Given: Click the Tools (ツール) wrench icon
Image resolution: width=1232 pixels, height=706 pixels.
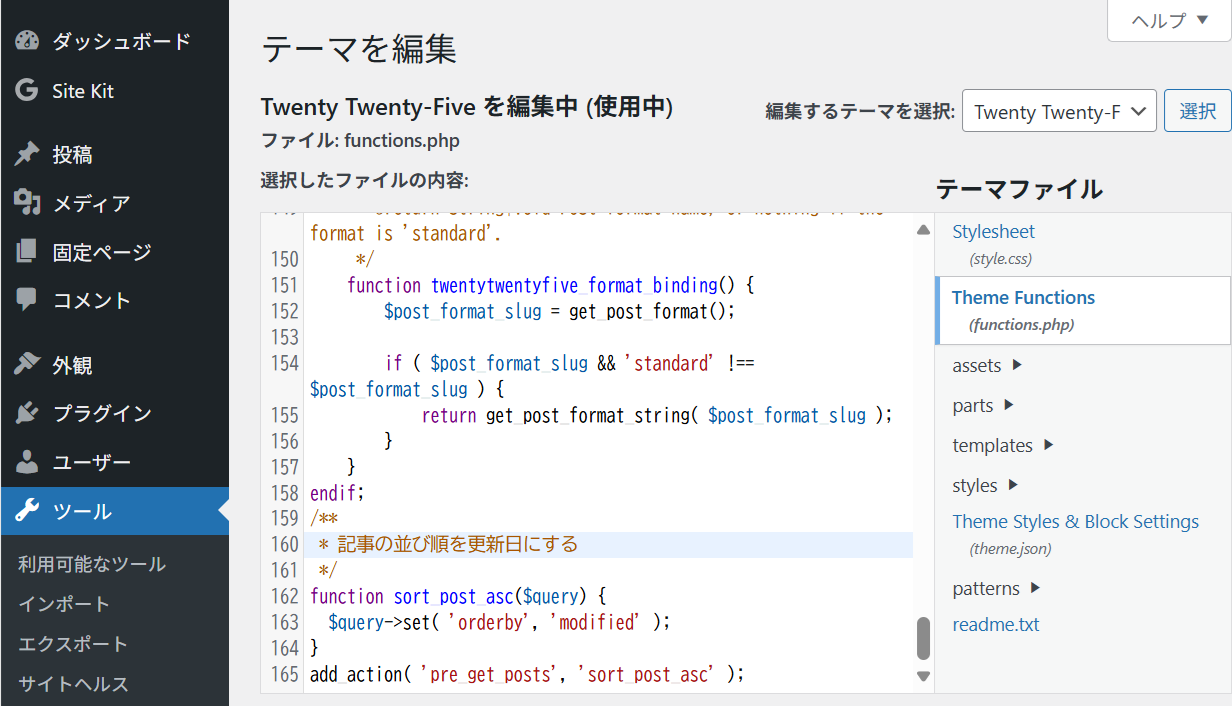Looking at the screenshot, I should click(27, 511).
